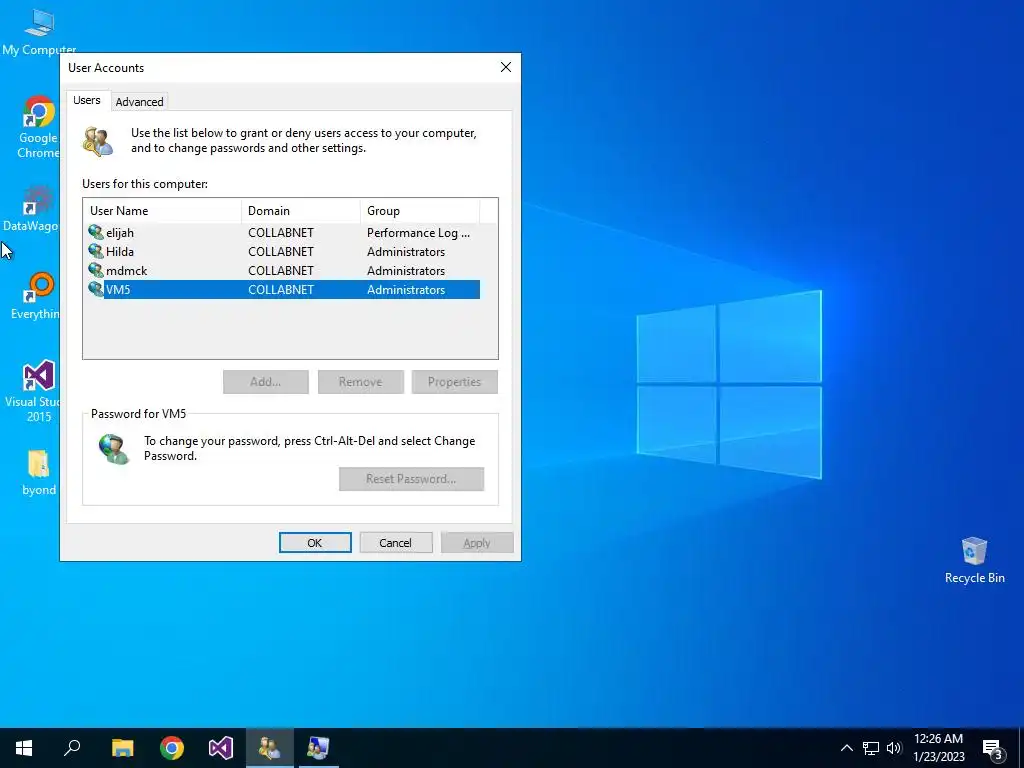The image size is (1024, 768).
Task: Click the Add... button
Action: 266,382
